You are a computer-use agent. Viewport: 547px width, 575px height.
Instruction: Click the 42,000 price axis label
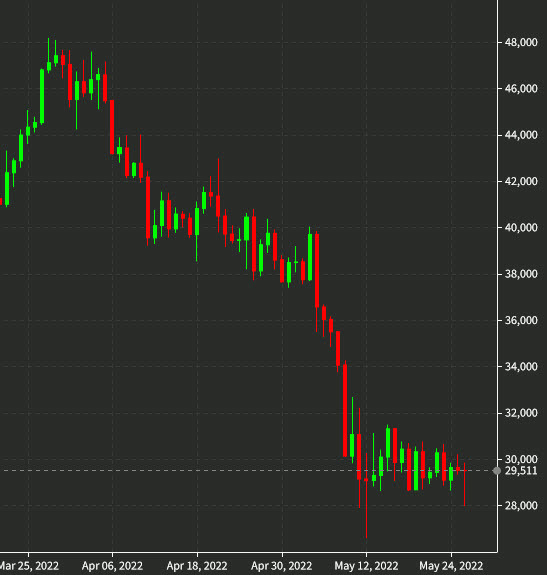521,182
